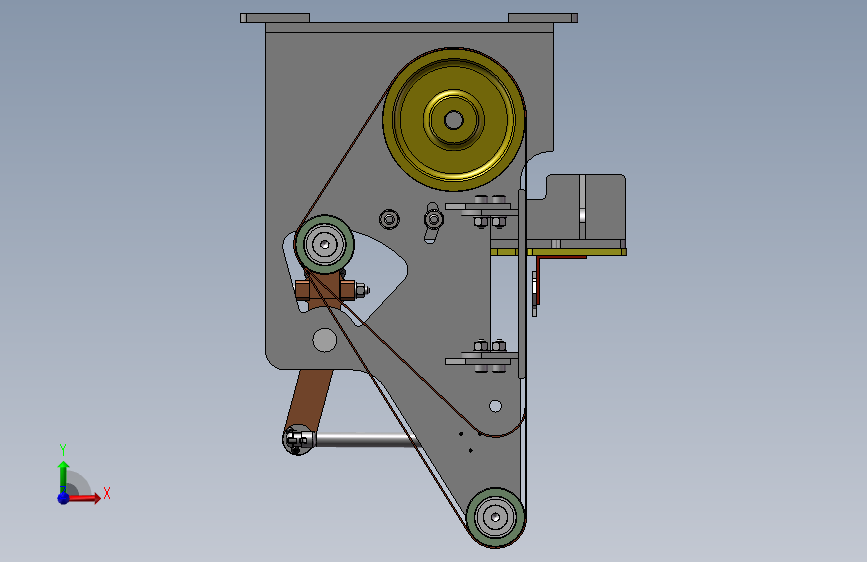
Task: Select the bottom green roller
Action: click(495, 517)
